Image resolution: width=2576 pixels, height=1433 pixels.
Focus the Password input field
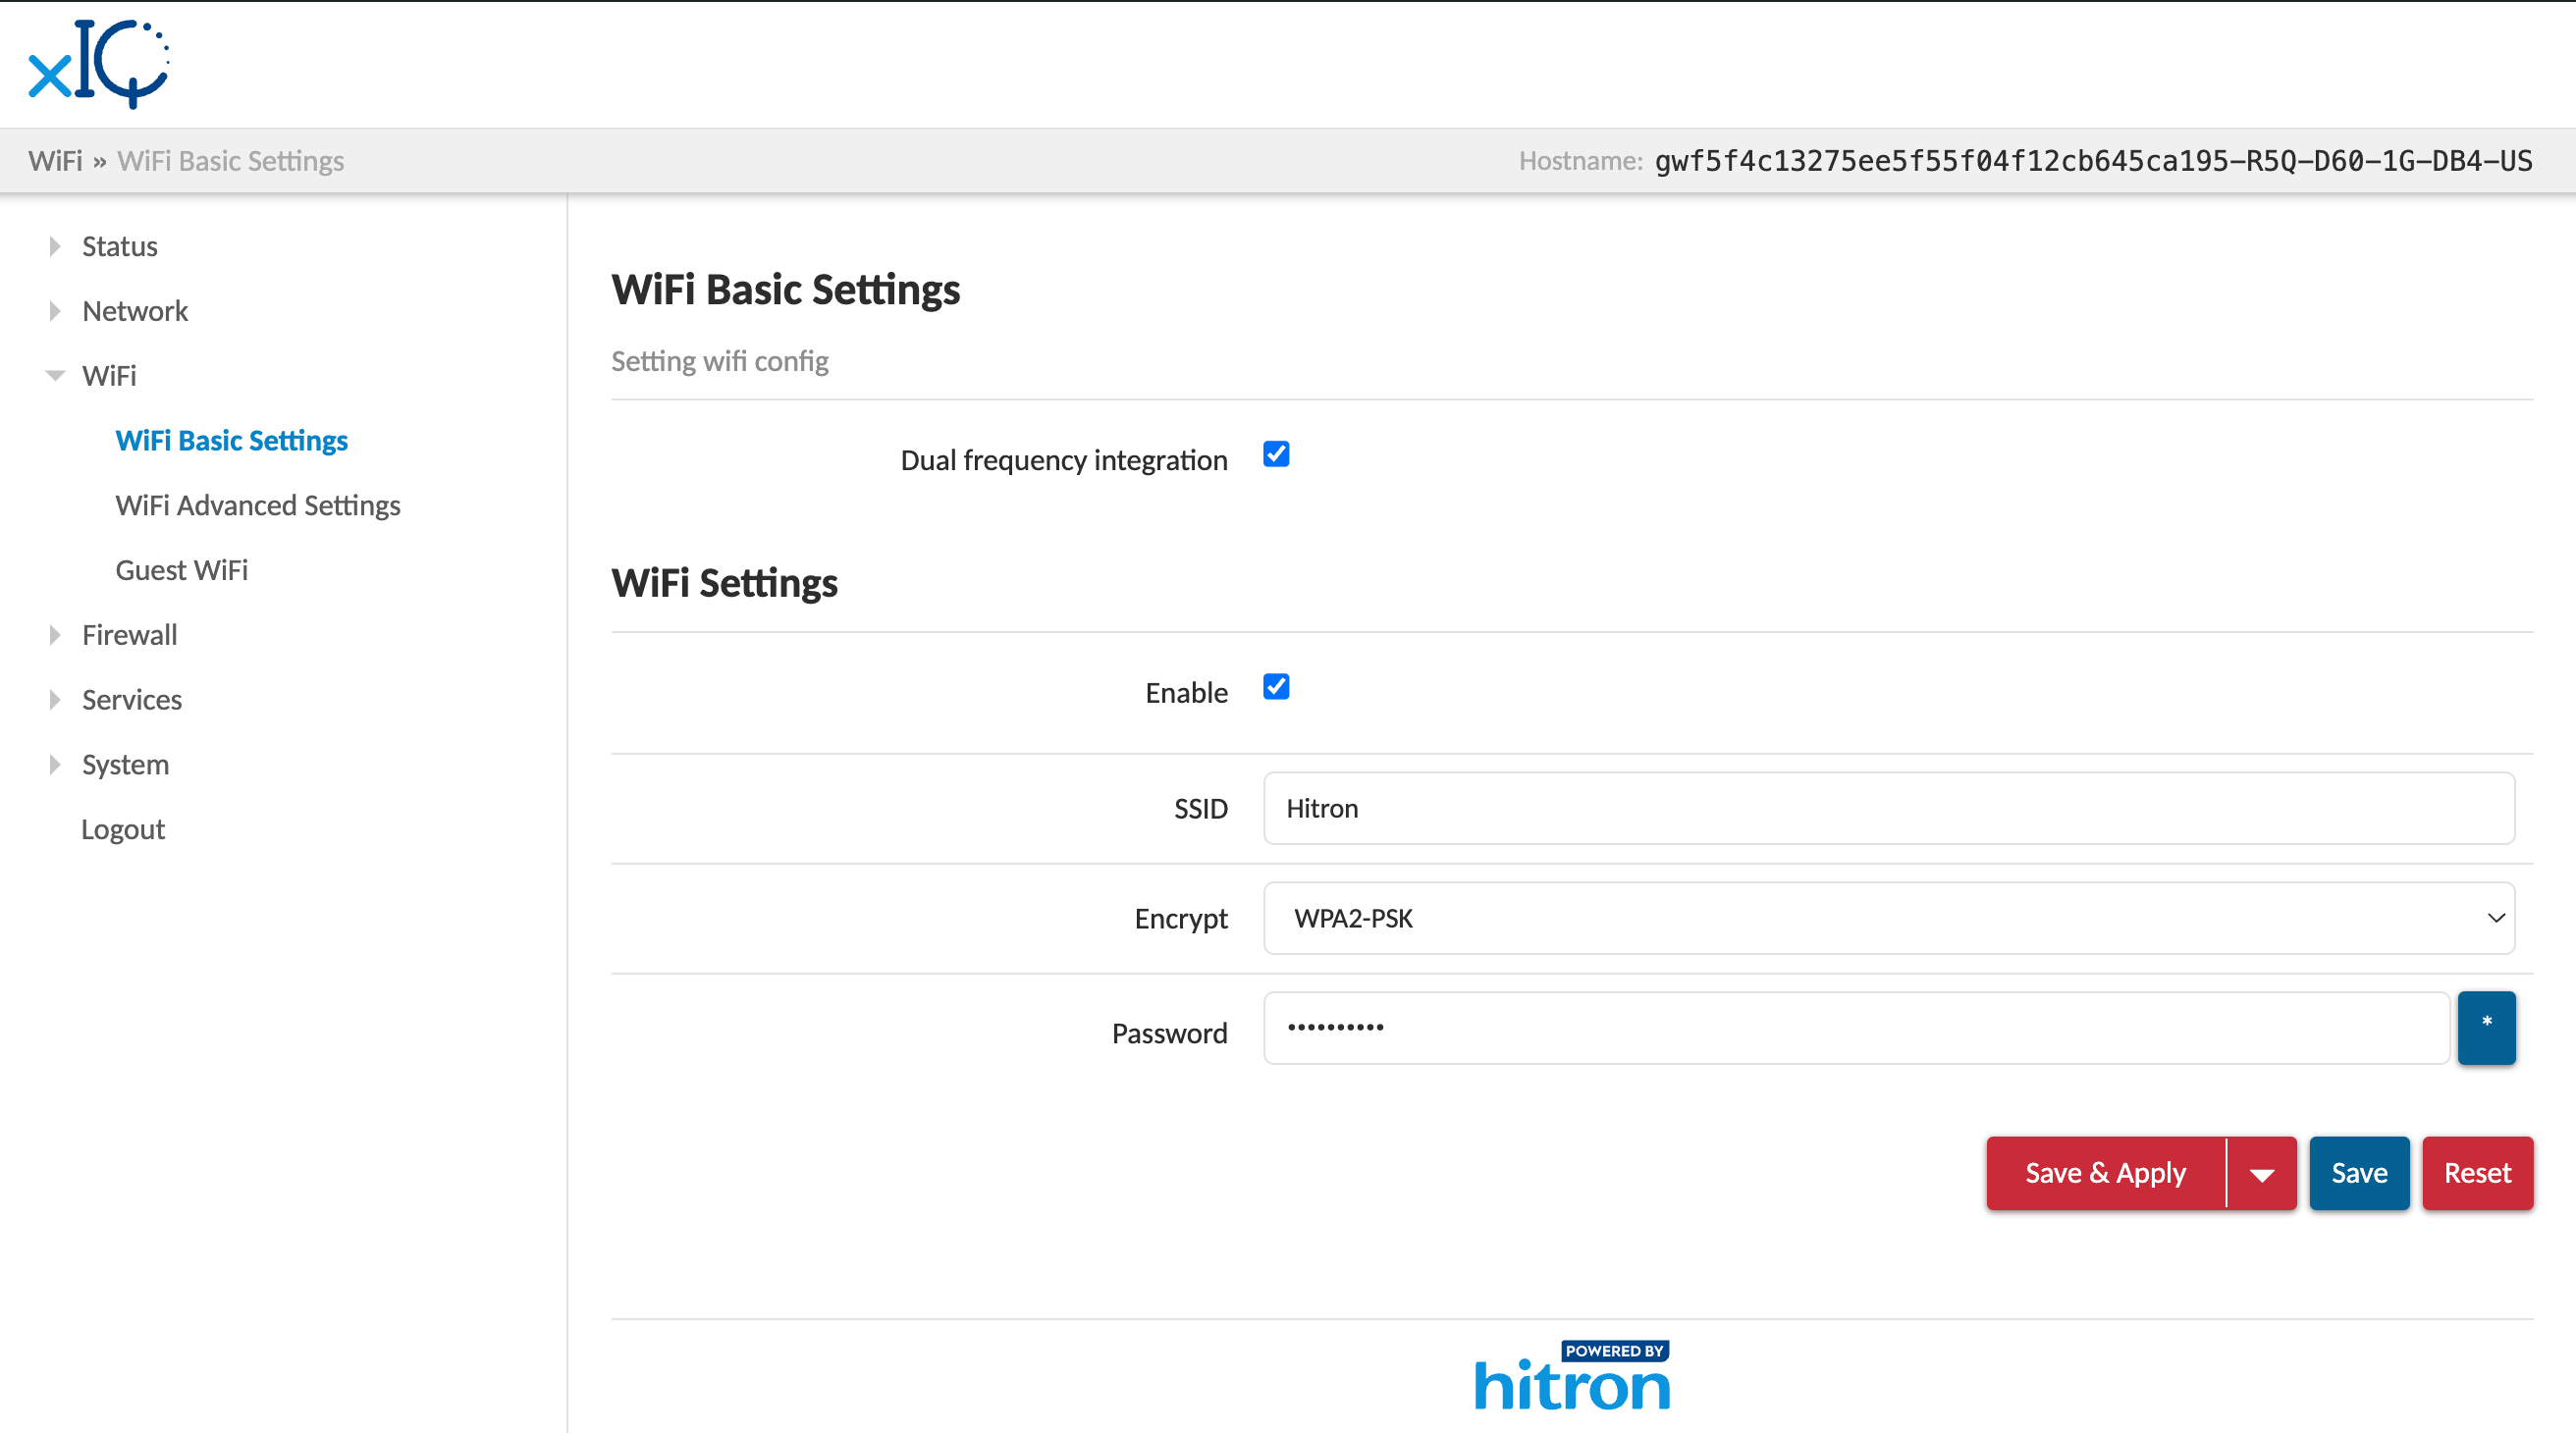point(1856,1027)
